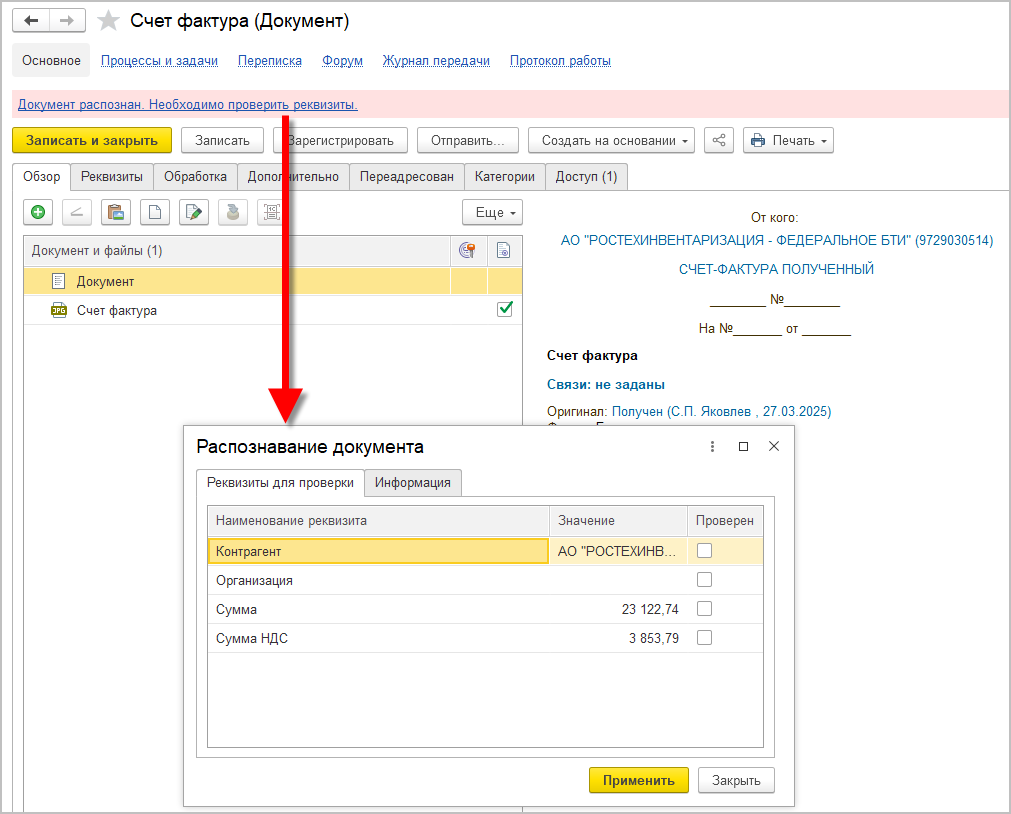Open the Еще dropdown menu

click(492, 213)
